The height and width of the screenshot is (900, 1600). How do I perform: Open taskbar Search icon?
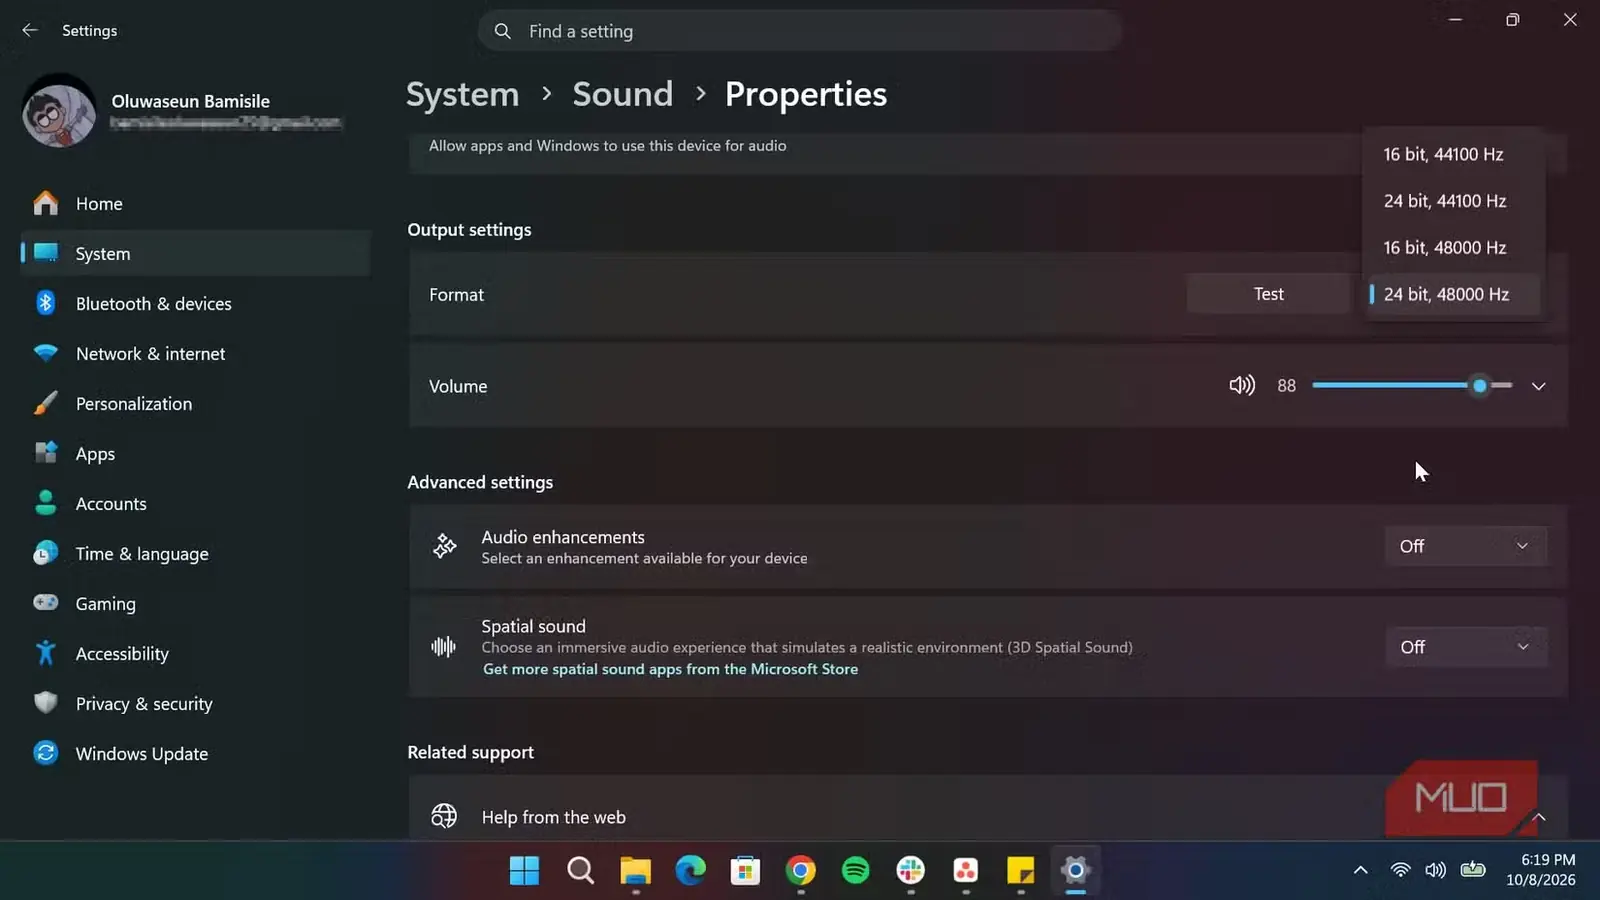pyautogui.click(x=580, y=871)
